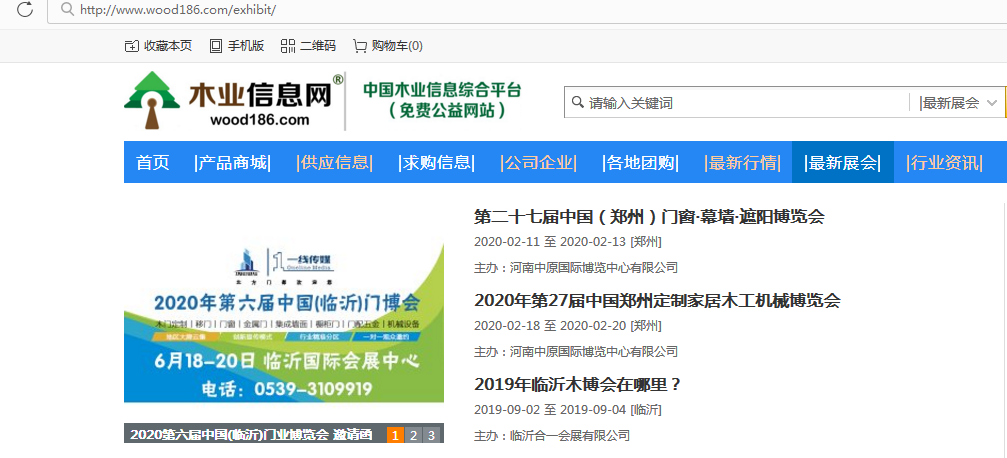The width and height of the screenshot is (1007, 458).
Task: Jump to carousel slide 3
Action: click(x=431, y=435)
